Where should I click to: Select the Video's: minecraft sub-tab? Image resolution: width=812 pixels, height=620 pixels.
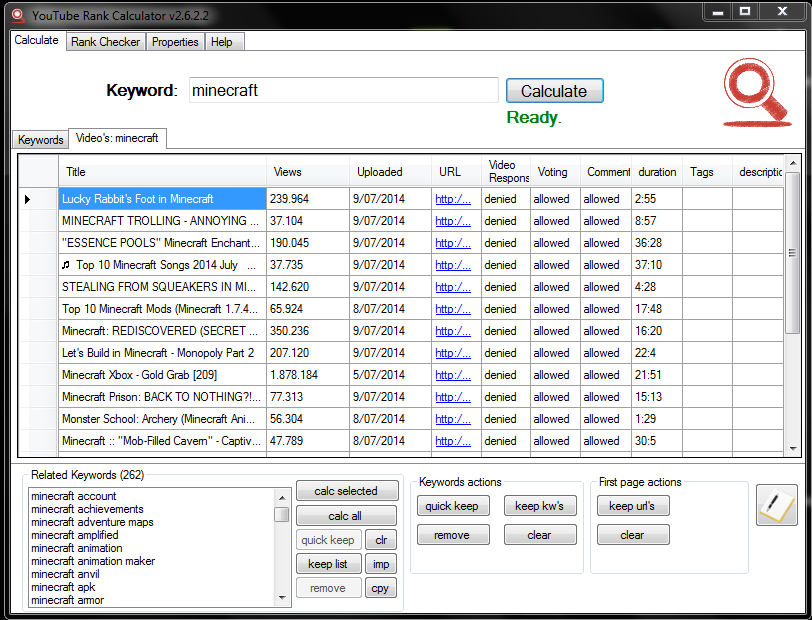point(117,138)
